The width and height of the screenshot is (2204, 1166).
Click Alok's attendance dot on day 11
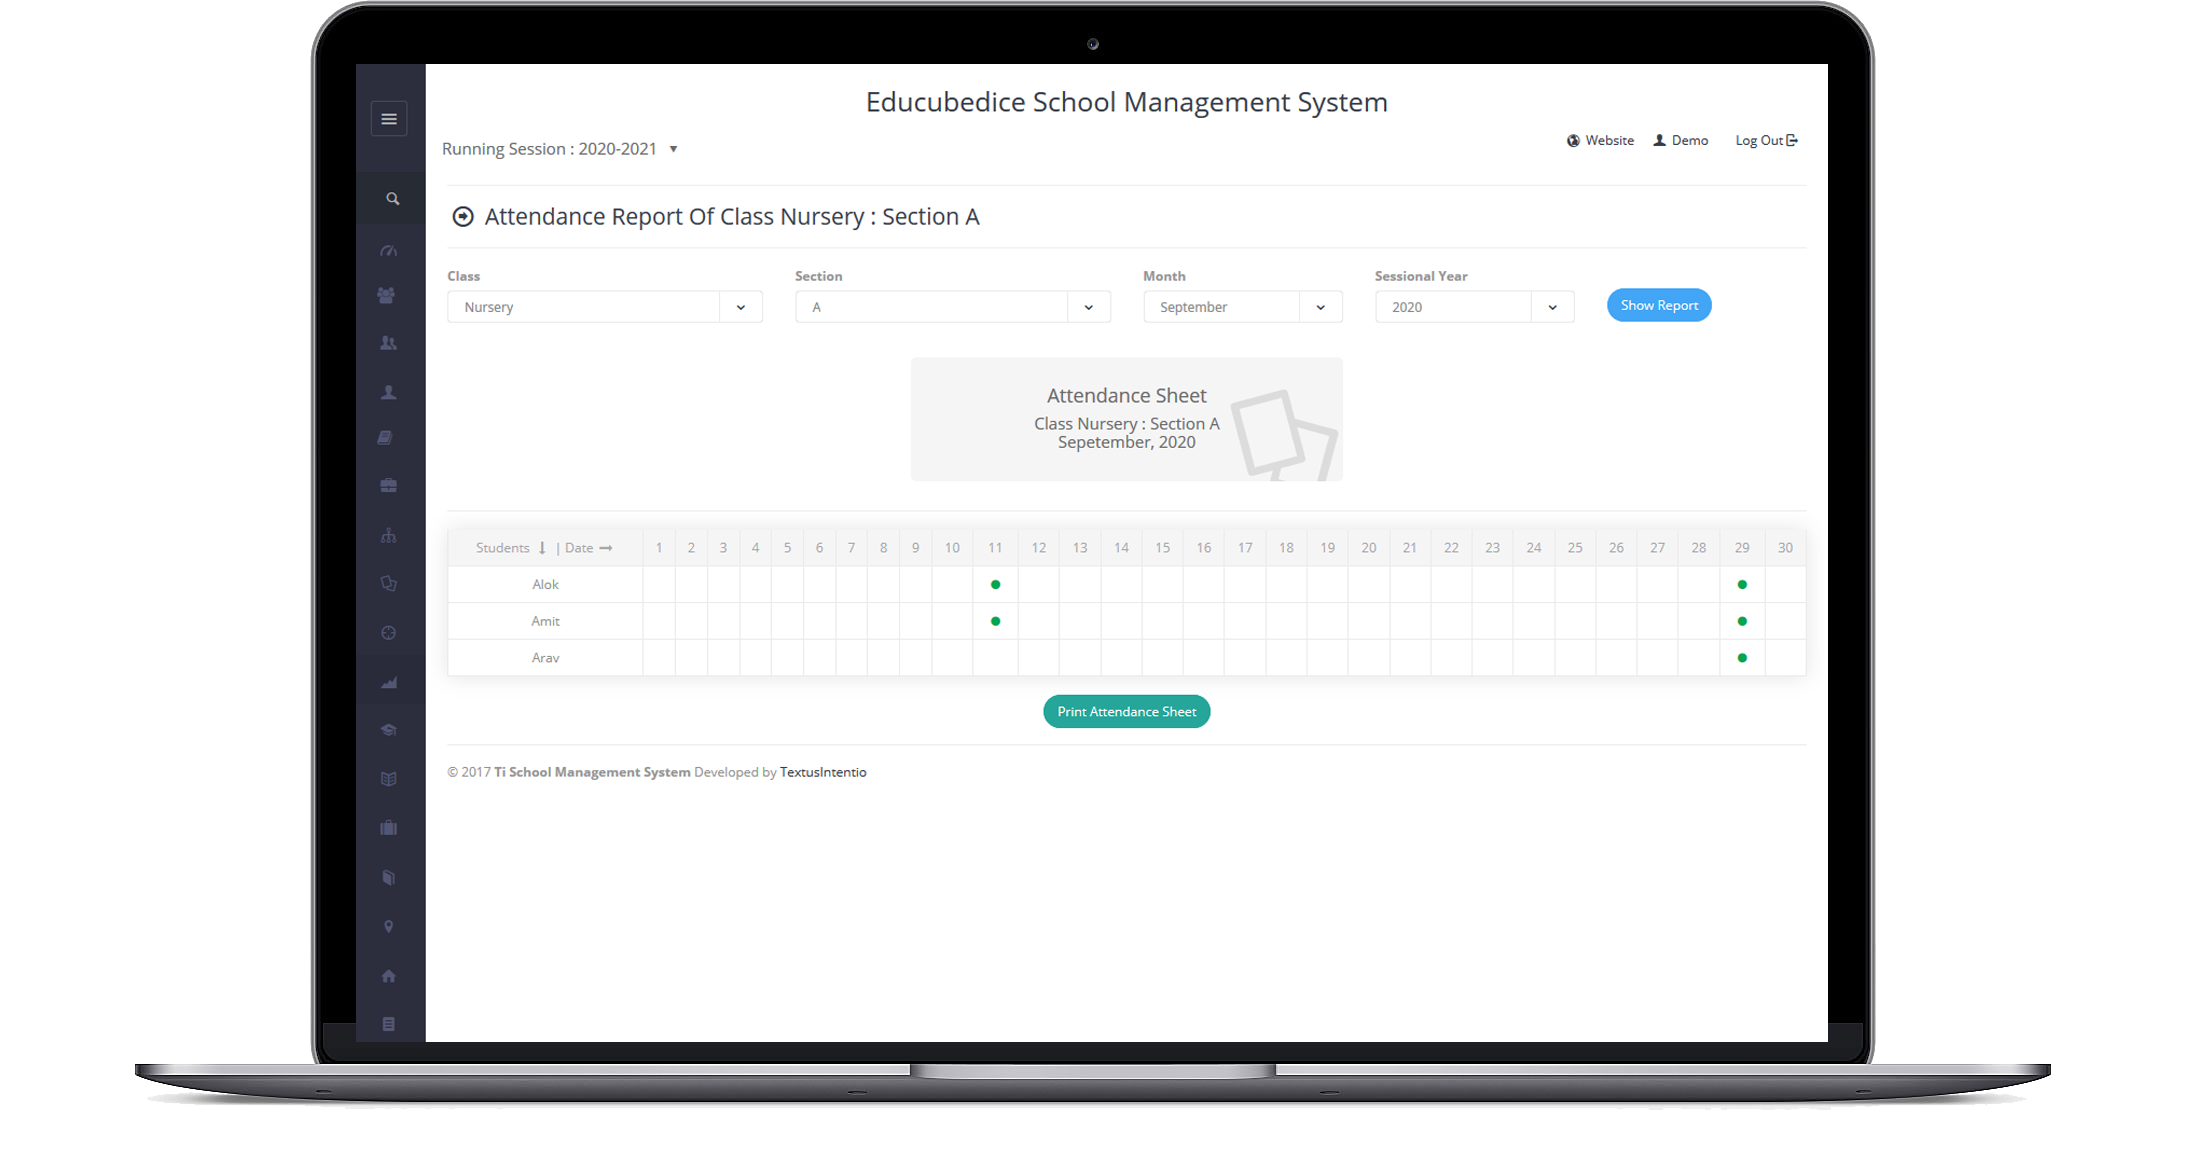[995, 585]
